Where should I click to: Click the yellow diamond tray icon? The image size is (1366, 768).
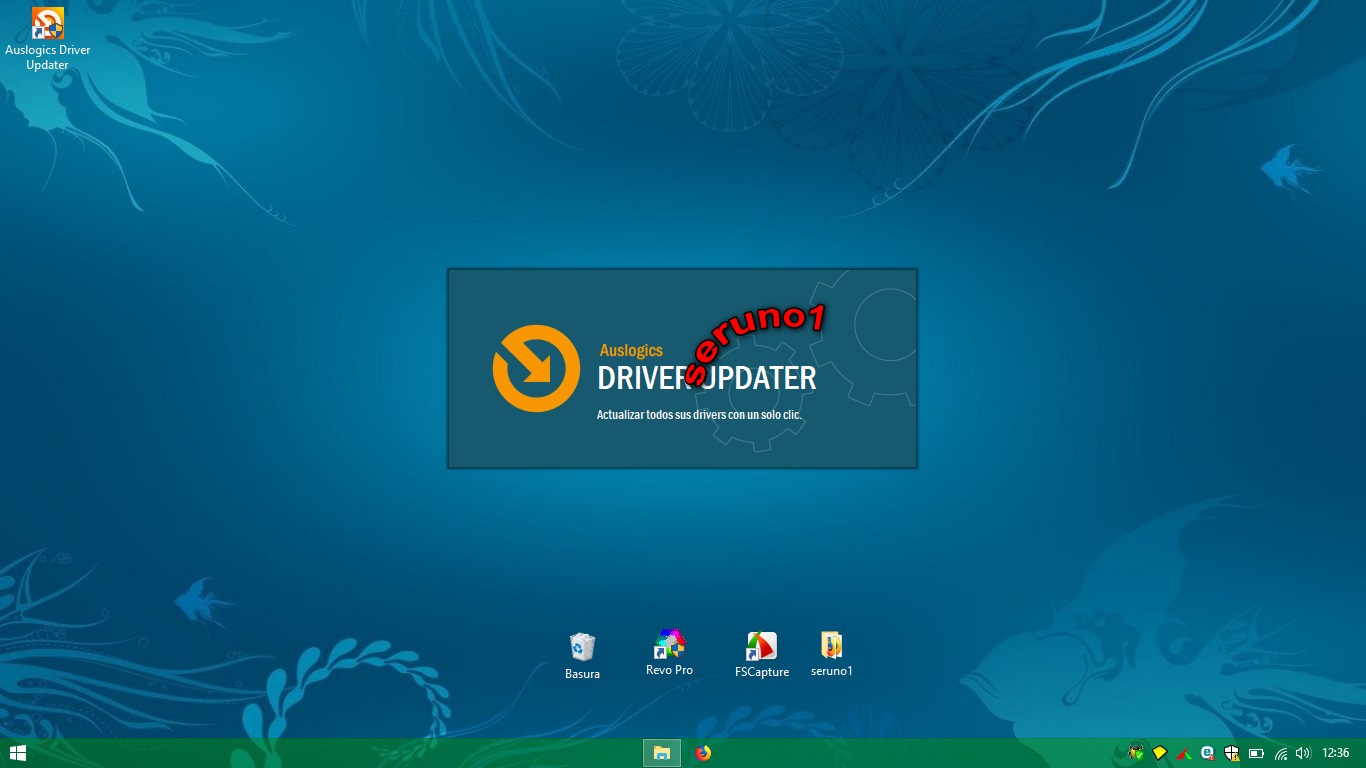[1160, 753]
